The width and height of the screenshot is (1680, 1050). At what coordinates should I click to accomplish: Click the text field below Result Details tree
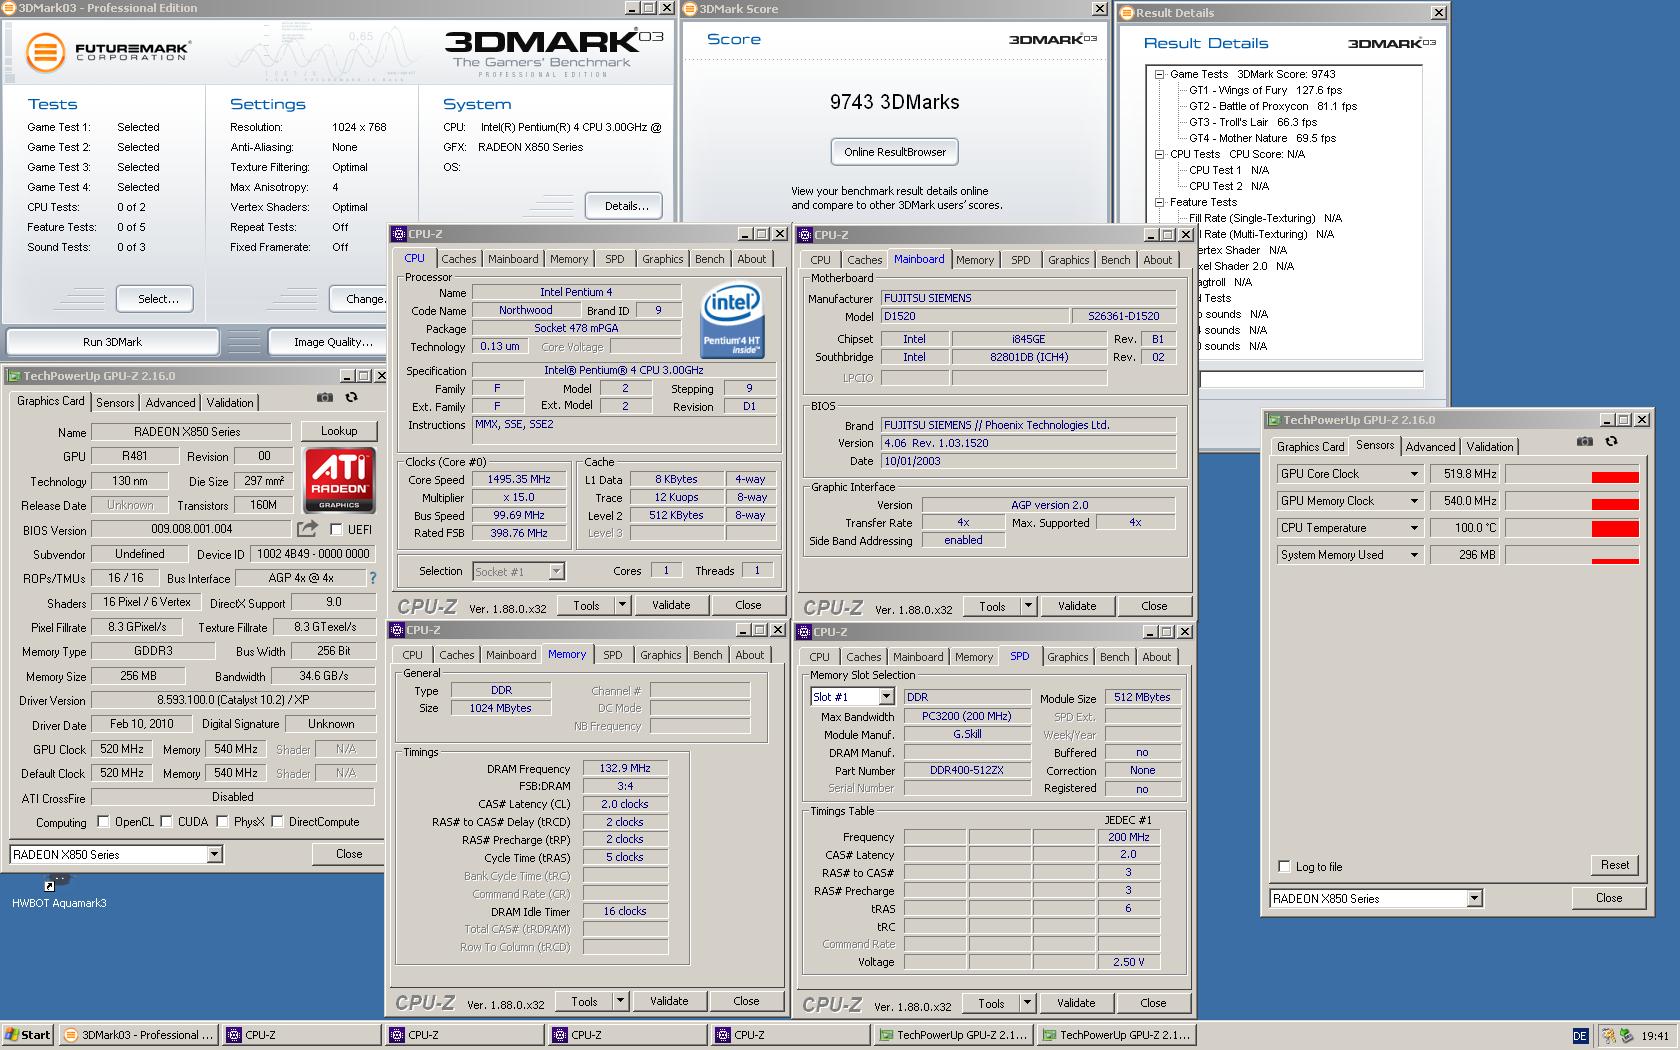[x=1311, y=379]
